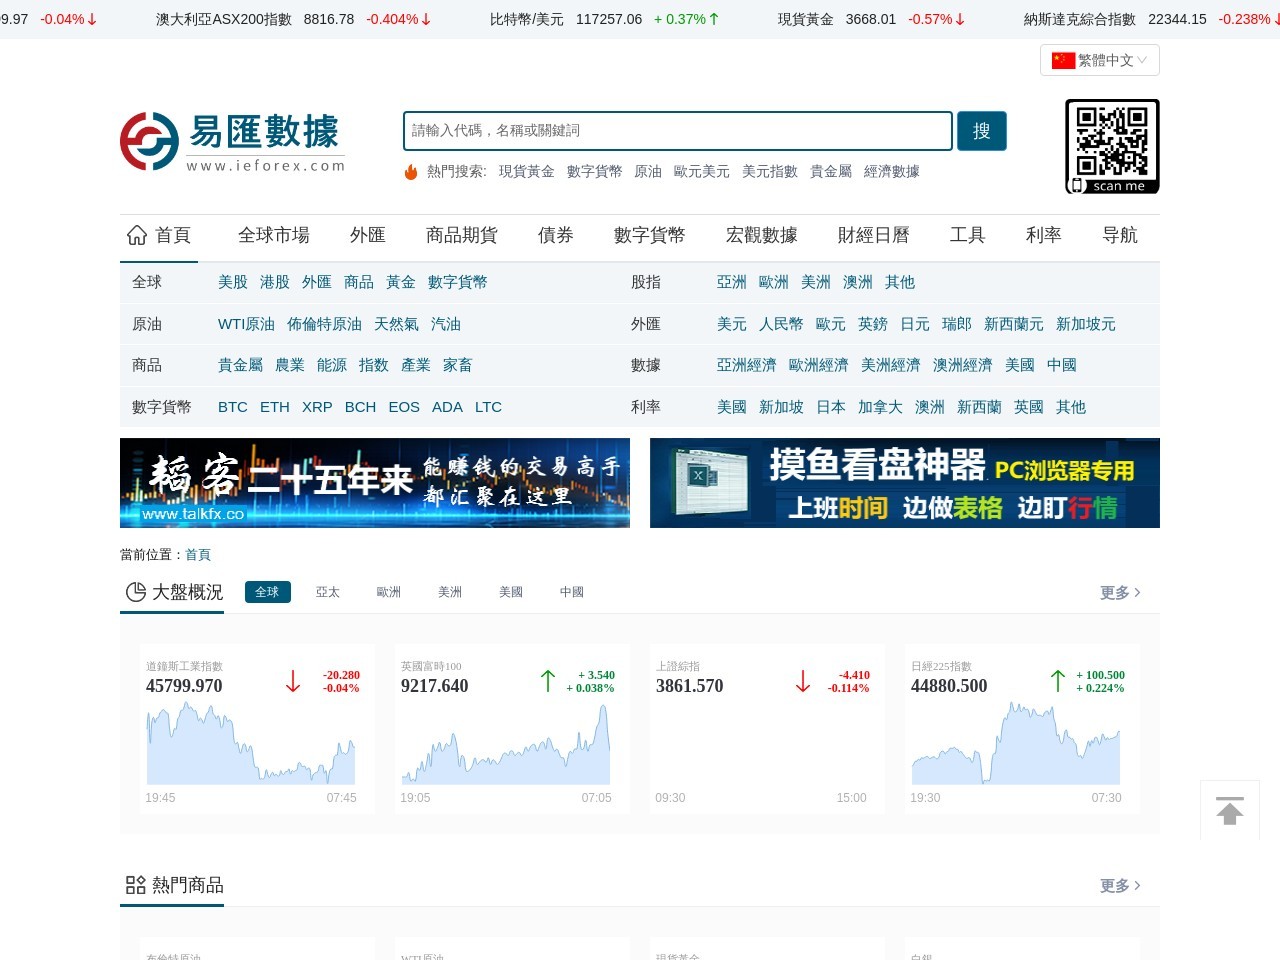The image size is (1280, 960).
Task: Open the 全球市場 nav menu
Action: tap(274, 235)
